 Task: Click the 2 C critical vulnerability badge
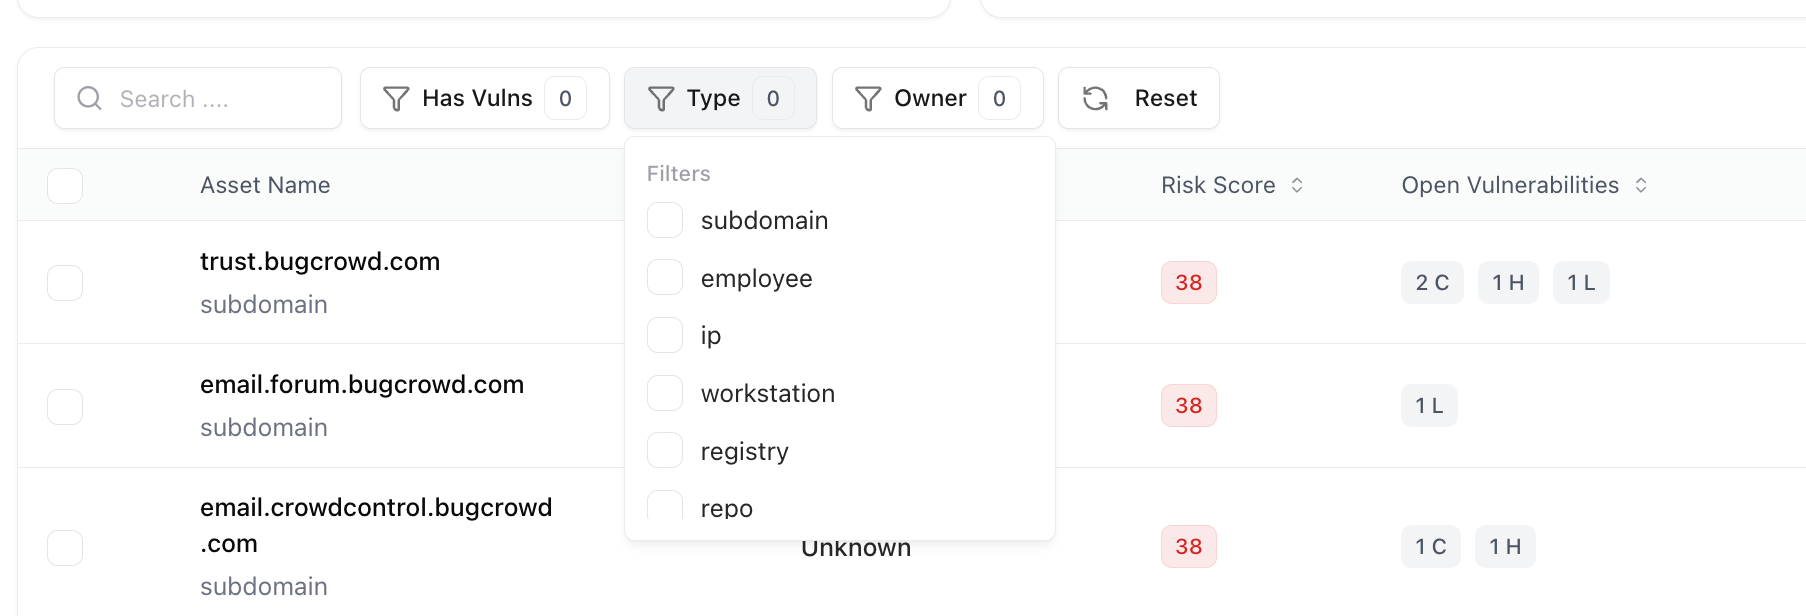[x=1431, y=282]
